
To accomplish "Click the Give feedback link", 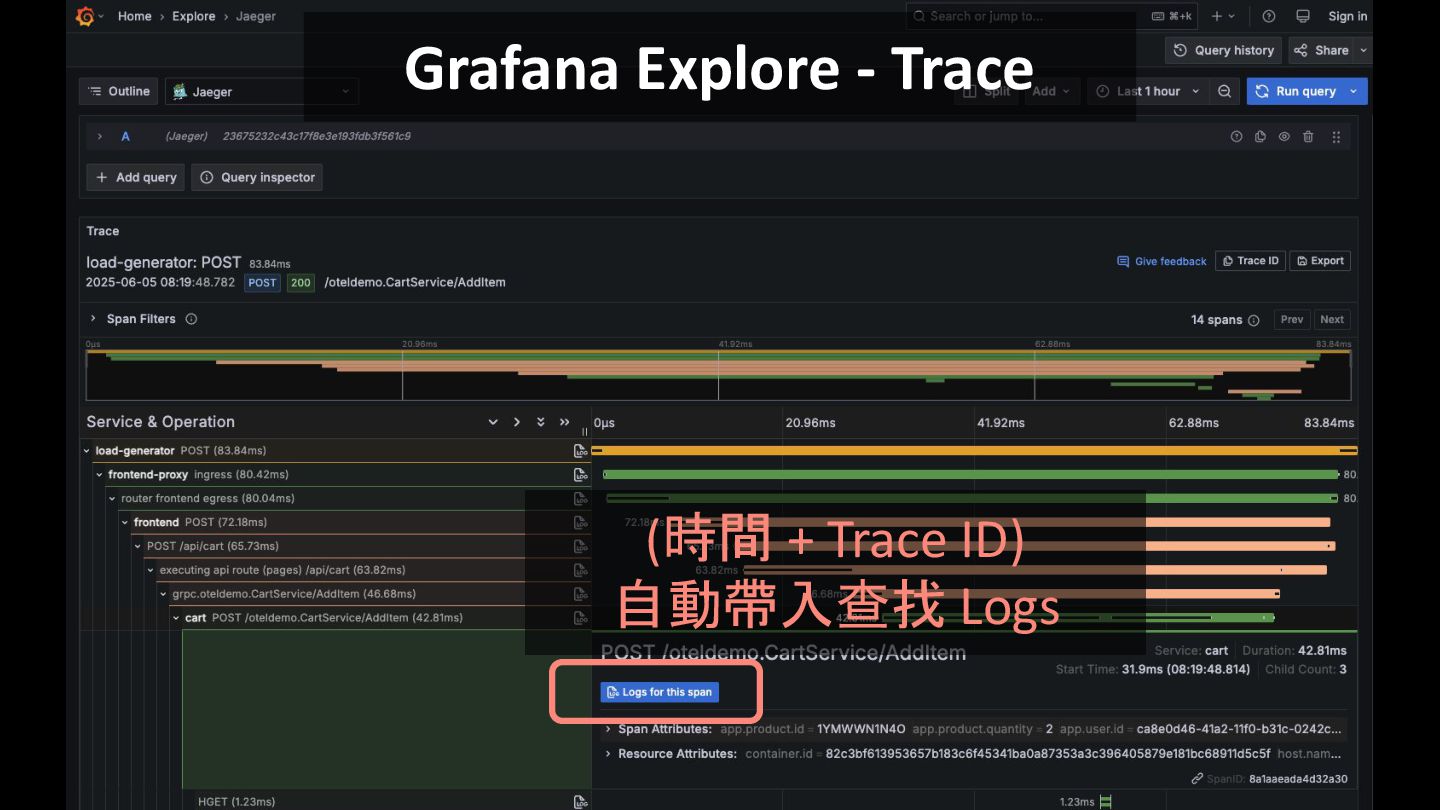I will (1162, 261).
